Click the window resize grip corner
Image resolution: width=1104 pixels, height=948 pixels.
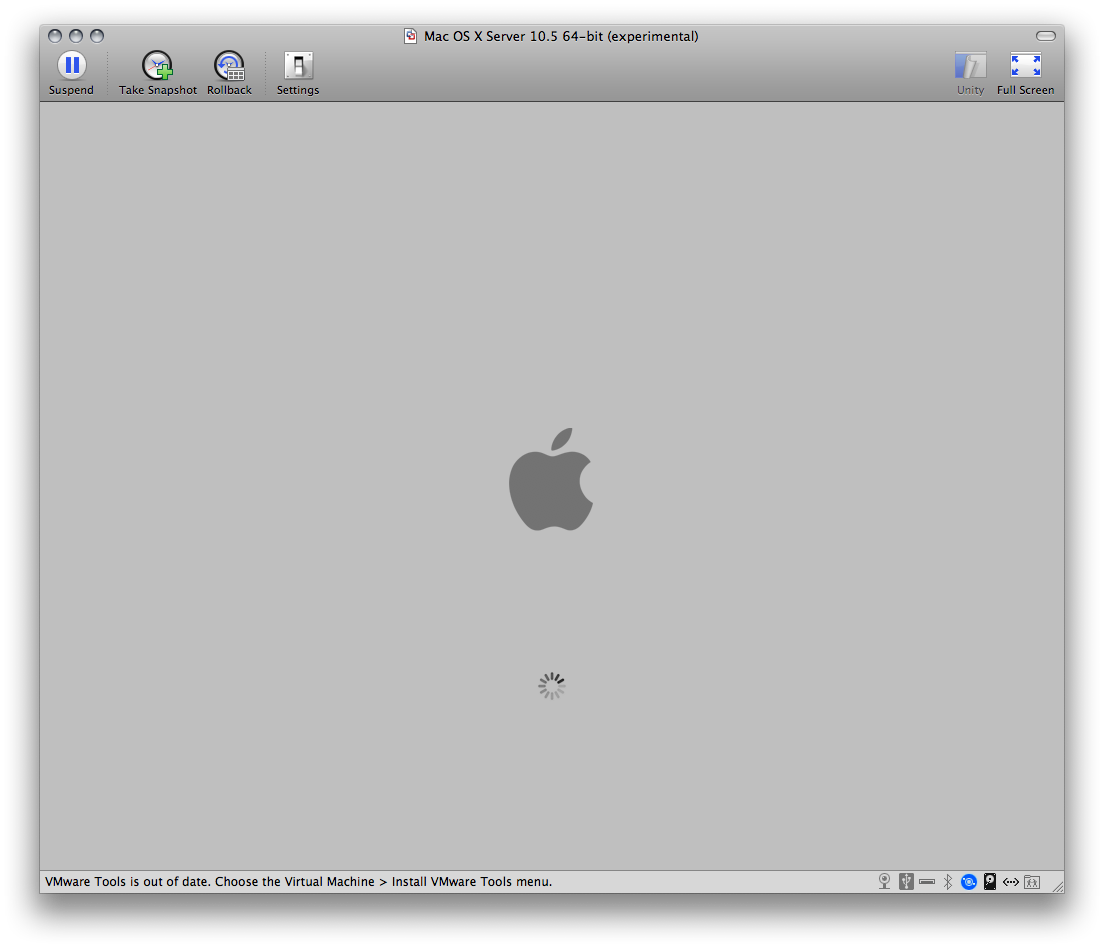[1058, 886]
